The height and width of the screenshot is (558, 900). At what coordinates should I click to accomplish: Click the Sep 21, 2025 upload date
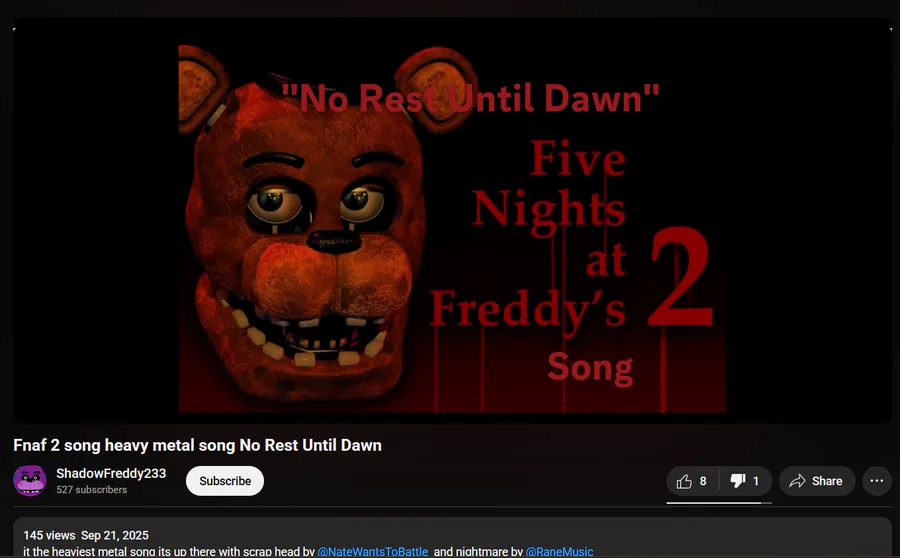pyautogui.click(x=115, y=536)
